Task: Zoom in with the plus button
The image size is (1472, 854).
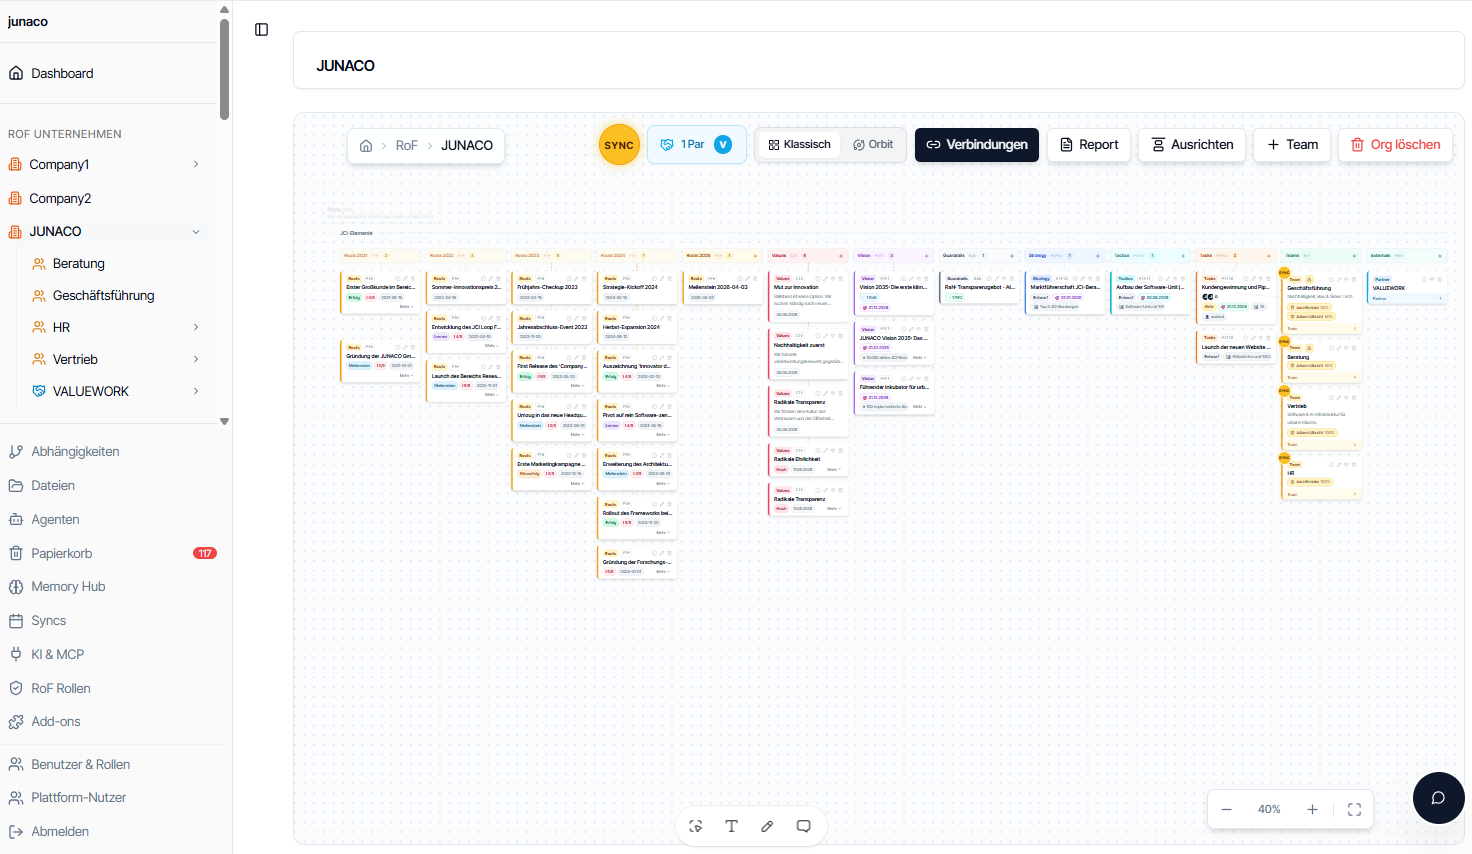Action: click(x=1312, y=810)
